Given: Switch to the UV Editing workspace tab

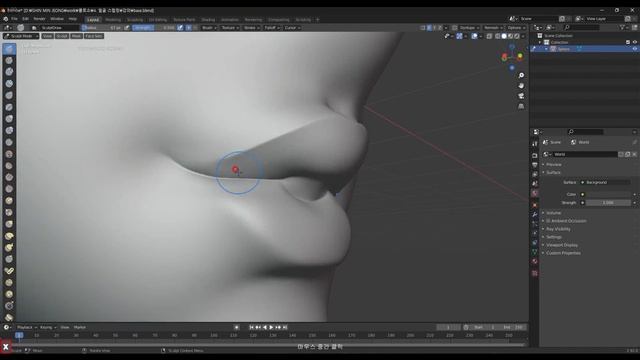Looking at the screenshot, I should pyautogui.click(x=158, y=20).
